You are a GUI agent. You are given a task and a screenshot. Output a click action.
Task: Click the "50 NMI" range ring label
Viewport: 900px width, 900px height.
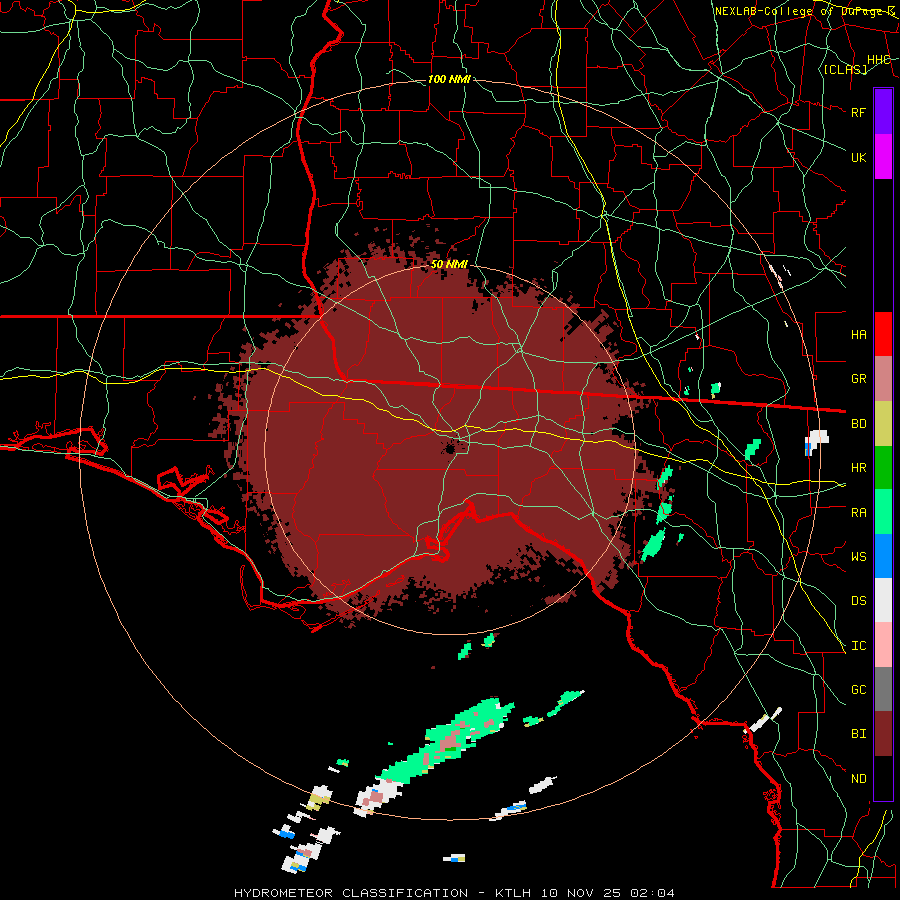pos(449,265)
